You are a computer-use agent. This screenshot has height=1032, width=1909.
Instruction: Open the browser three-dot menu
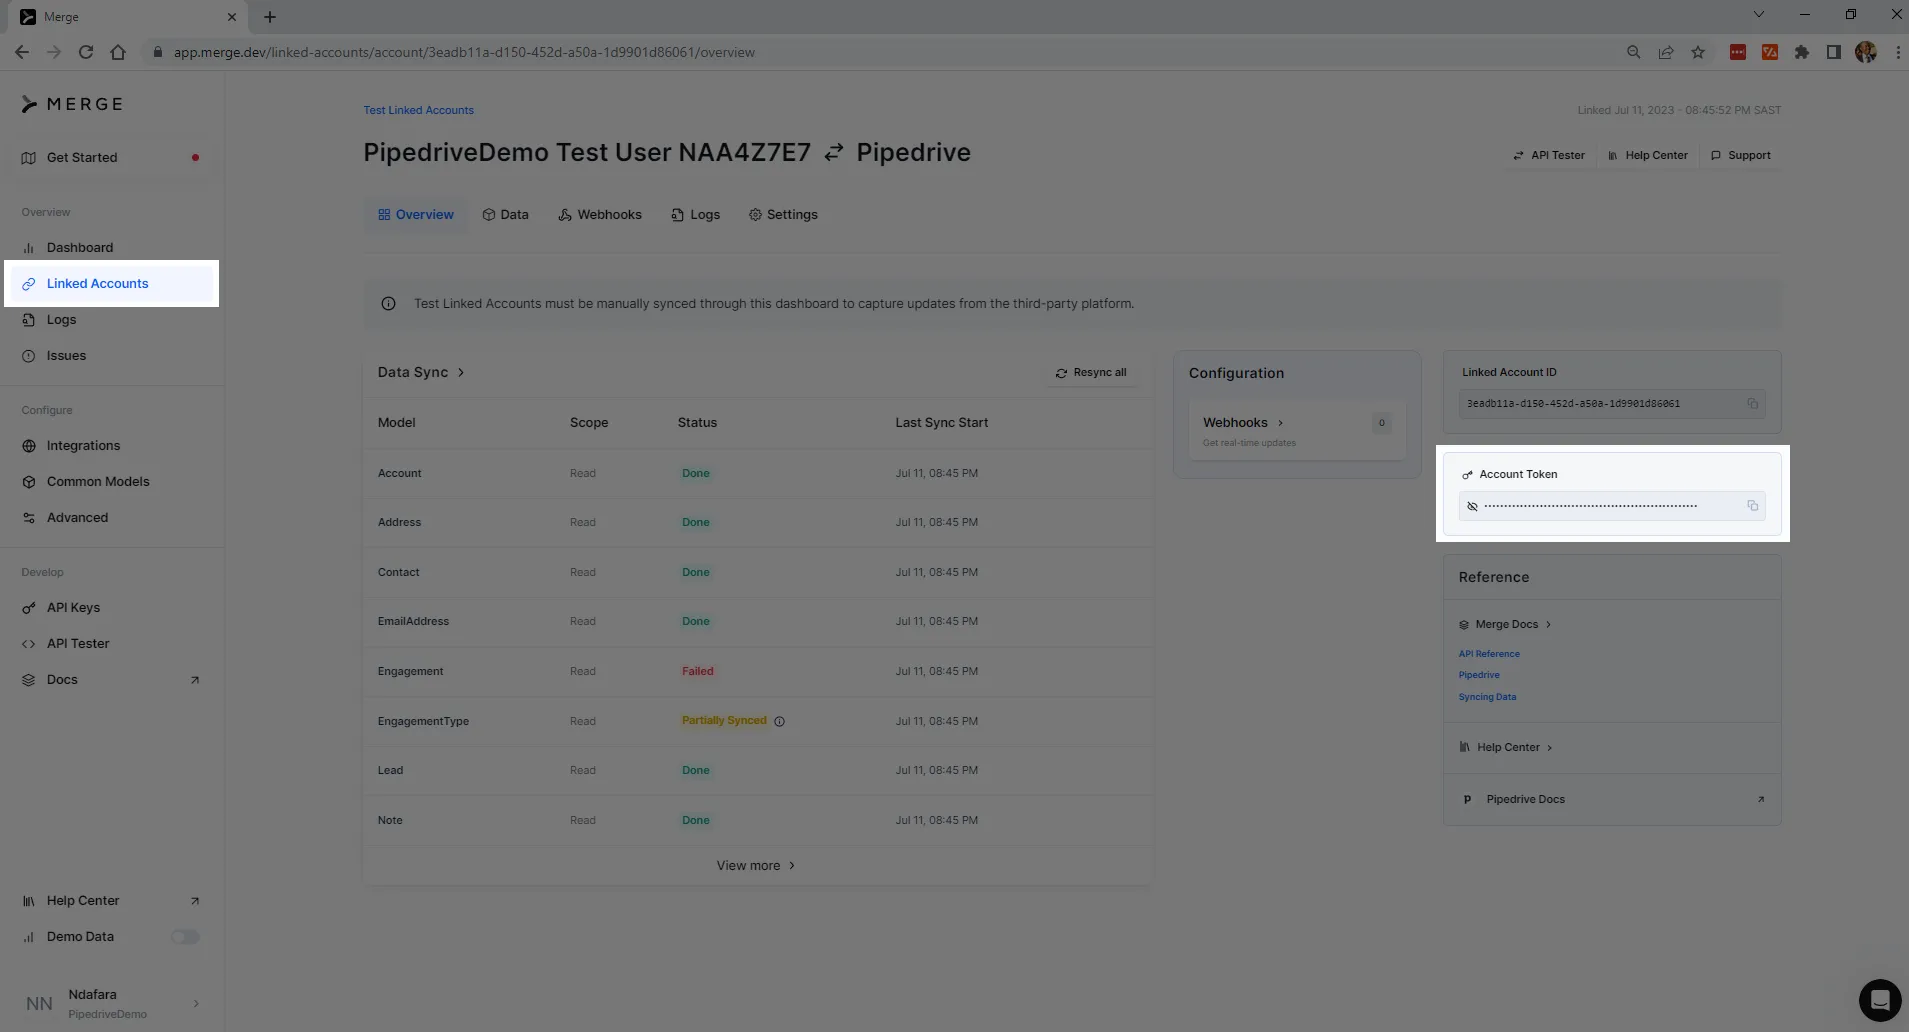[x=1898, y=52]
